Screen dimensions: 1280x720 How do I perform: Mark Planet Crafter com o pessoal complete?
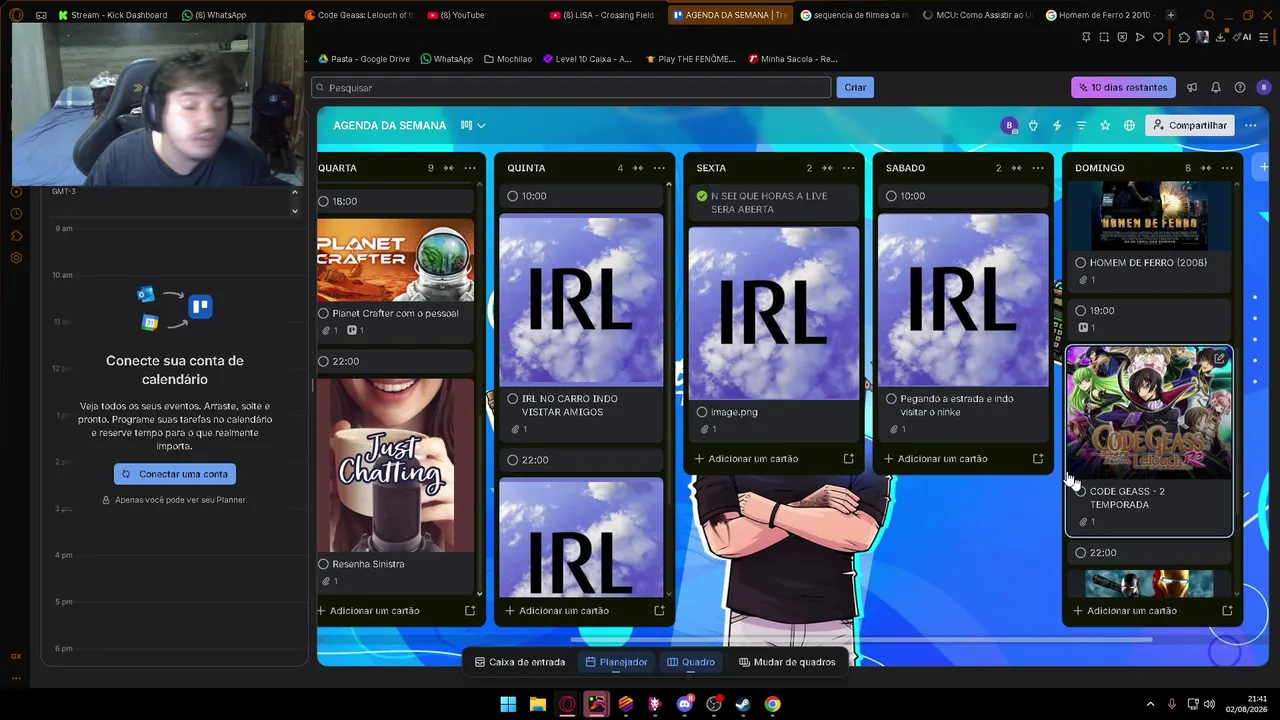coord(323,313)
